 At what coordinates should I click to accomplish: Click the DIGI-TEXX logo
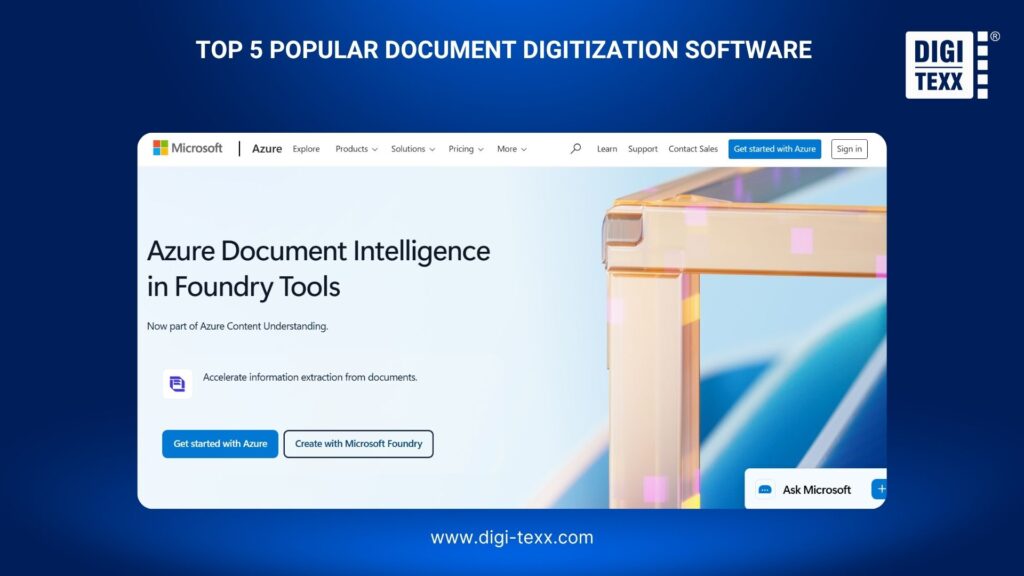951,65
